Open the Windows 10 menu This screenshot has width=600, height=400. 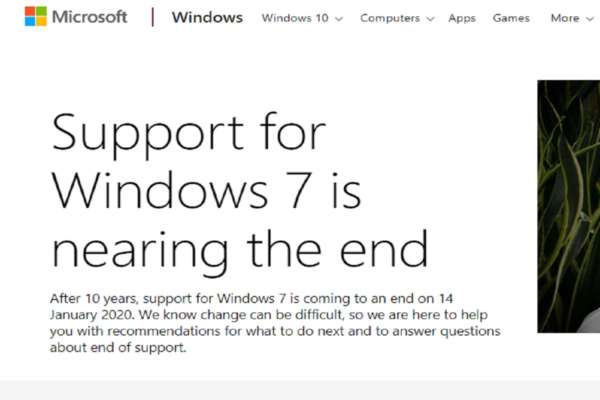[295, 18]
